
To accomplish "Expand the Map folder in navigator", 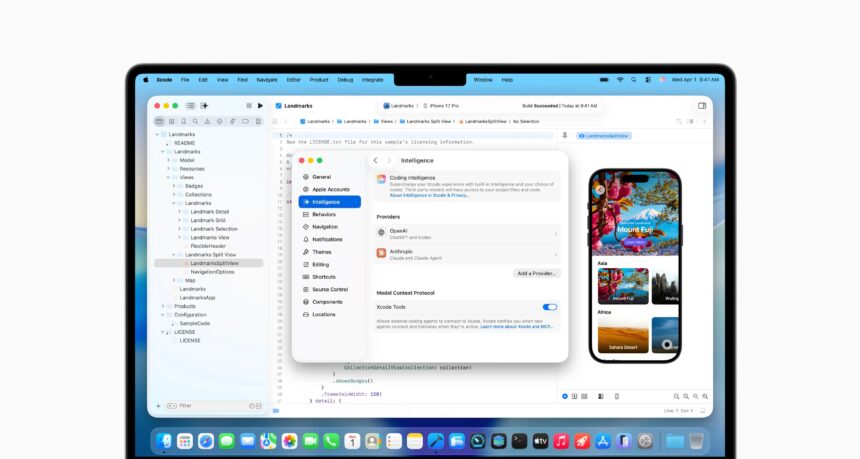I will [x=175, y=280].
